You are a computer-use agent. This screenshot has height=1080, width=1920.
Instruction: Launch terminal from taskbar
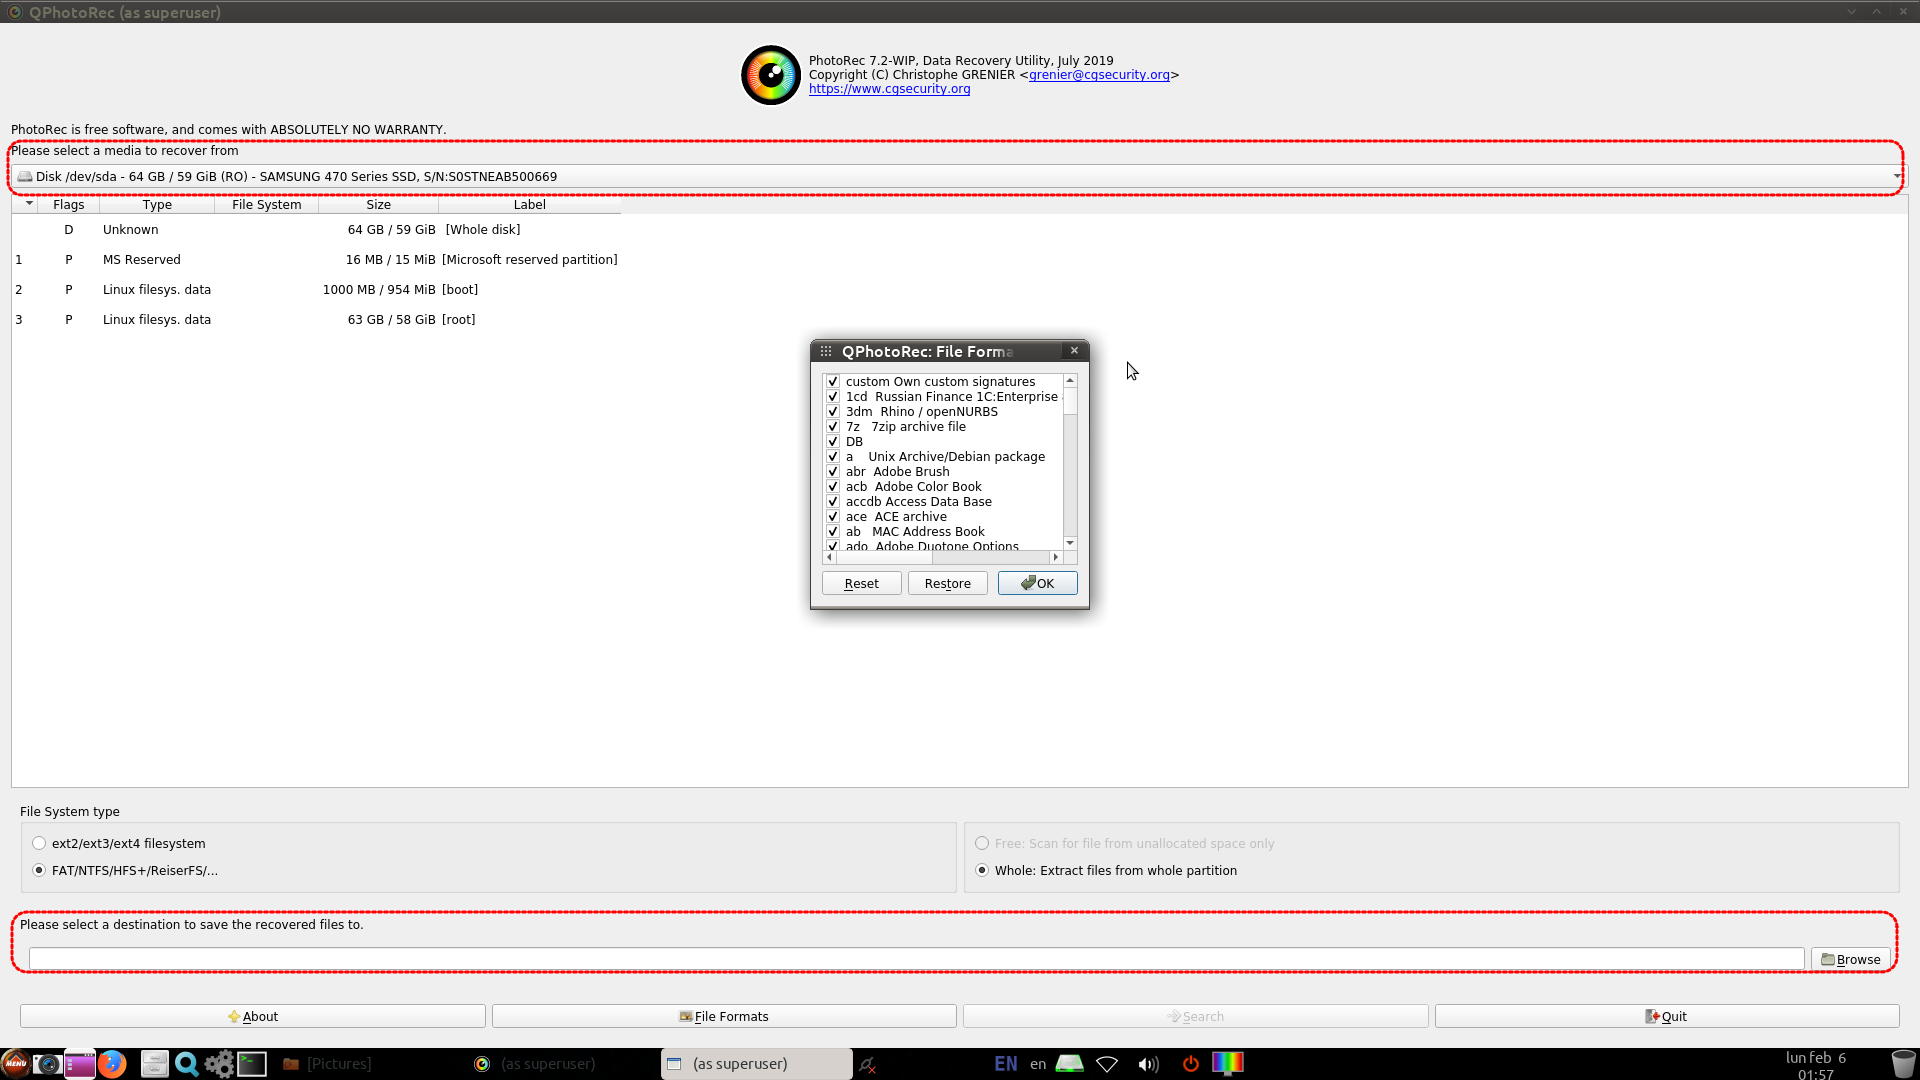pos(252,1064)
